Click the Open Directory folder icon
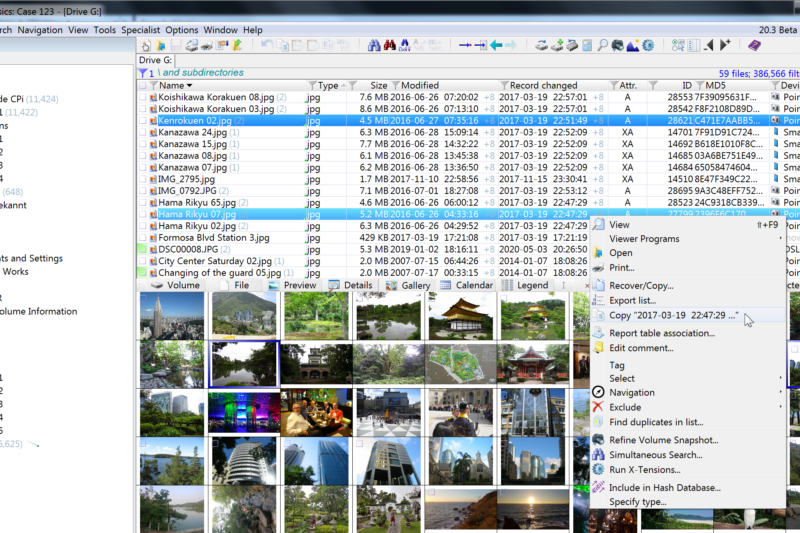Viewport: 800px width, 533px height. (237, 45)
